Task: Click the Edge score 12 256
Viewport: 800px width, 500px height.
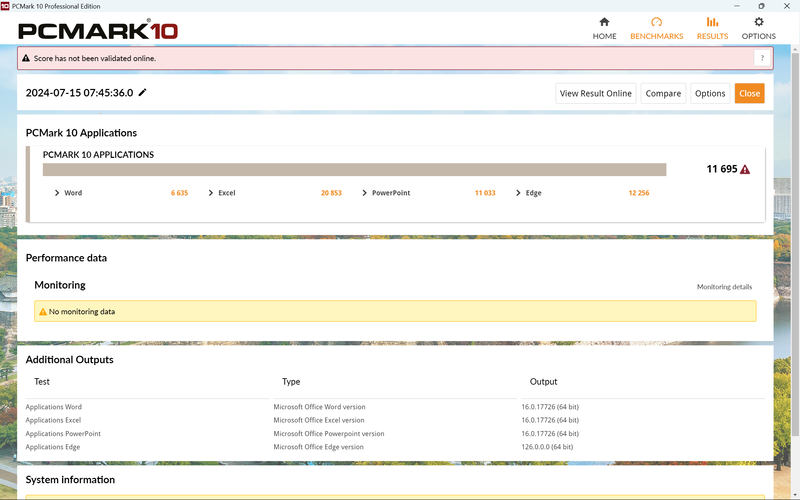Action: [639, 193]
